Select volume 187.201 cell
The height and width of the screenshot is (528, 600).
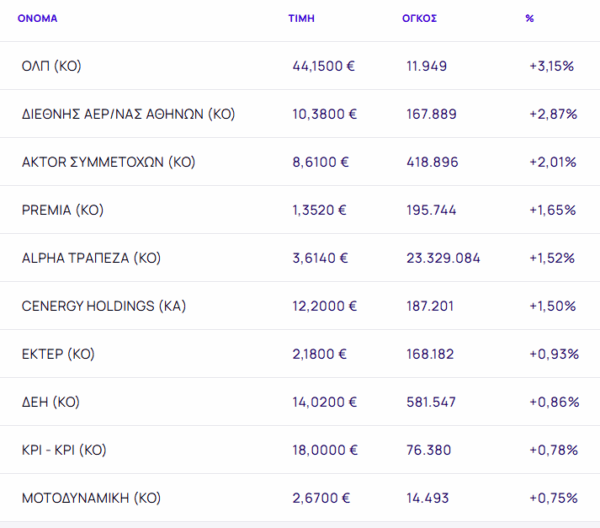(x=430, y=306)
